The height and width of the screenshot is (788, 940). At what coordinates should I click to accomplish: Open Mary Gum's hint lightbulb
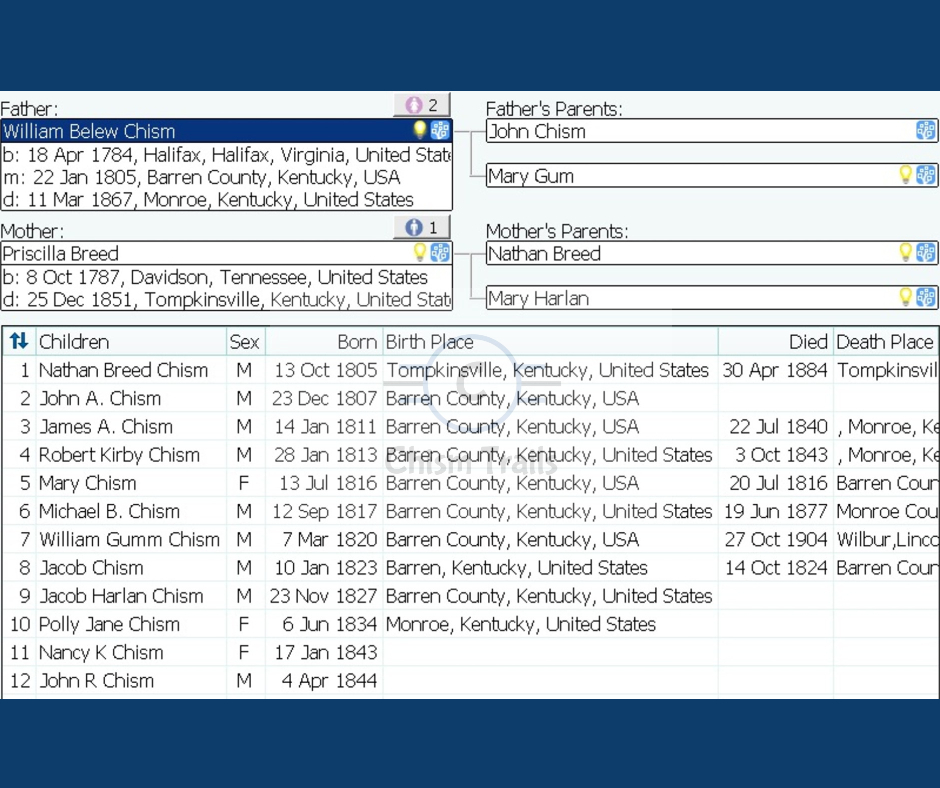tap(906, 175)
